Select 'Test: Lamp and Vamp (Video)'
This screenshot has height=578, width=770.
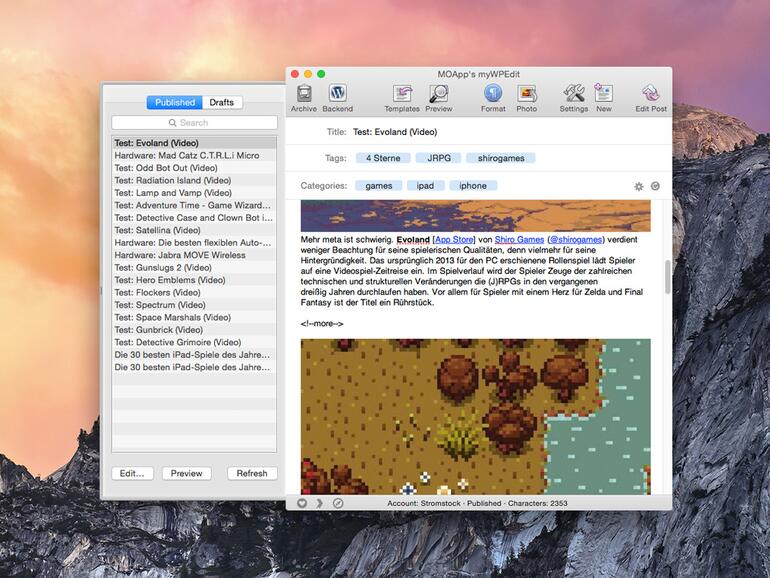point(194,193)
